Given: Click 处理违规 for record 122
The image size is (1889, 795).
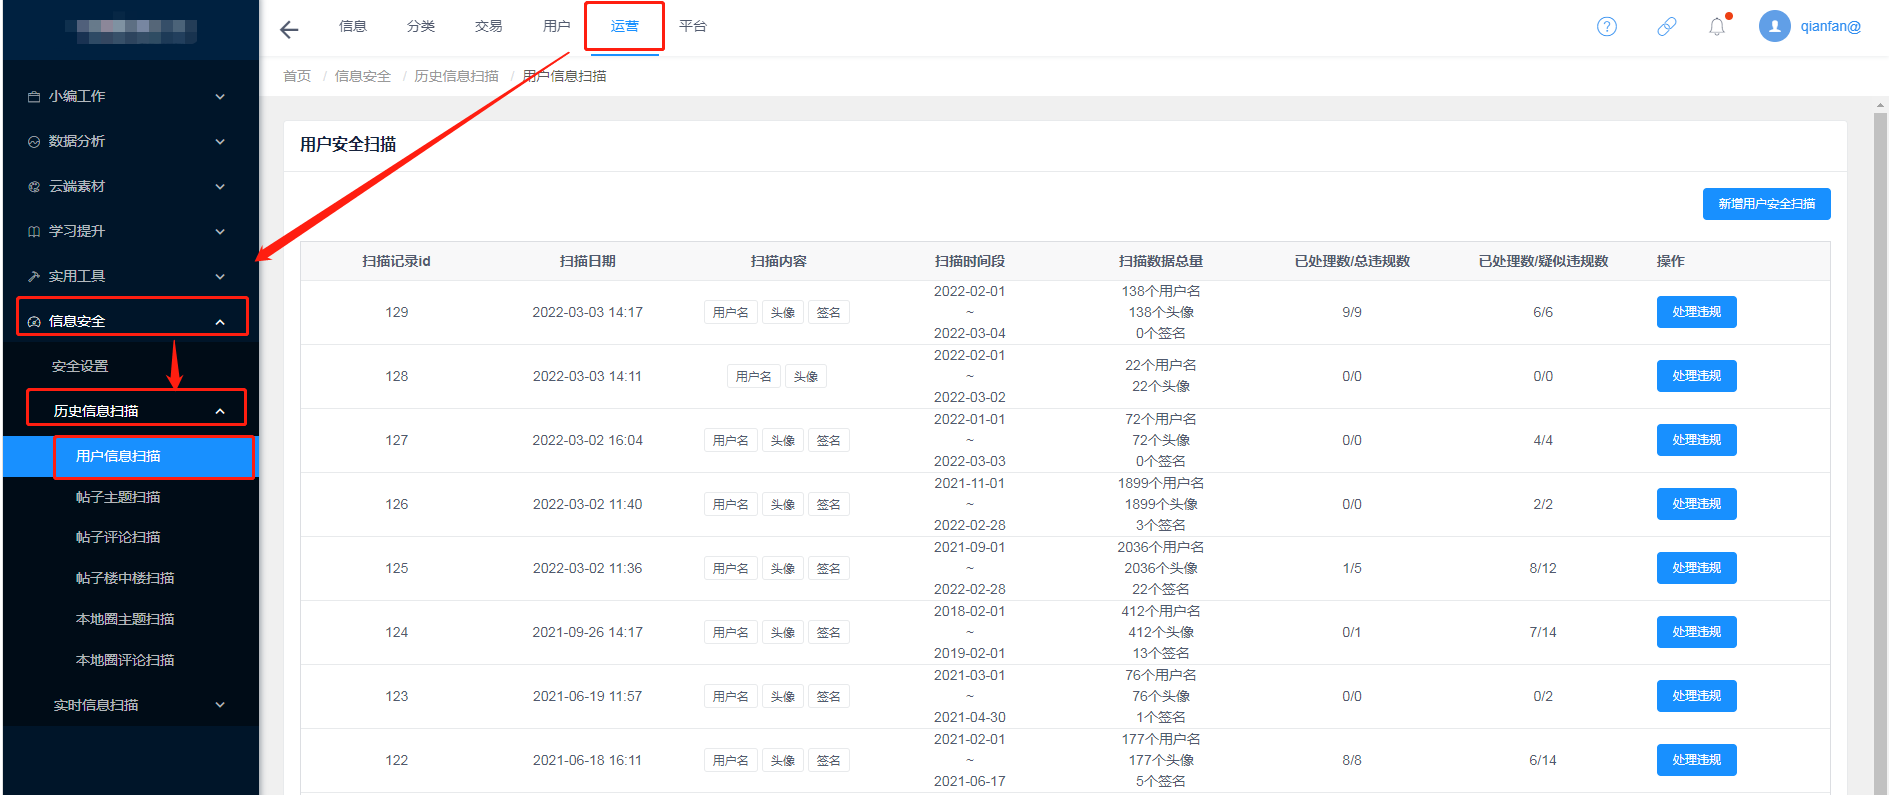Looking at the screenshot, I should tap(1696, 760).
